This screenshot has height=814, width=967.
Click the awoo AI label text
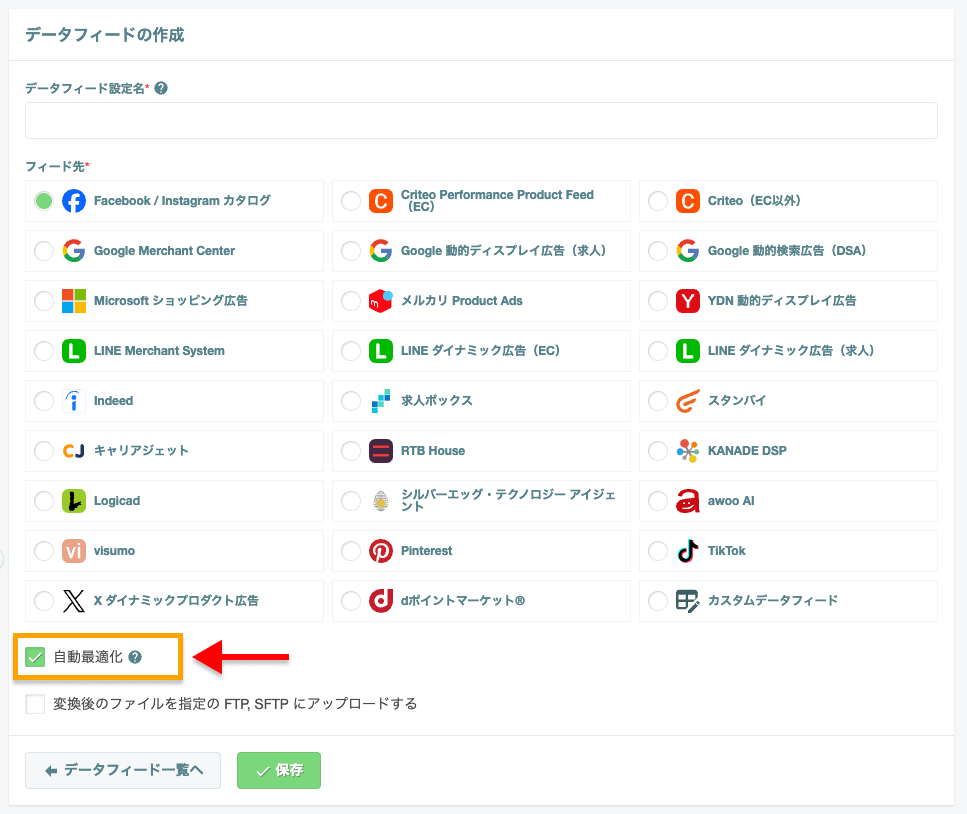(731, 501)
